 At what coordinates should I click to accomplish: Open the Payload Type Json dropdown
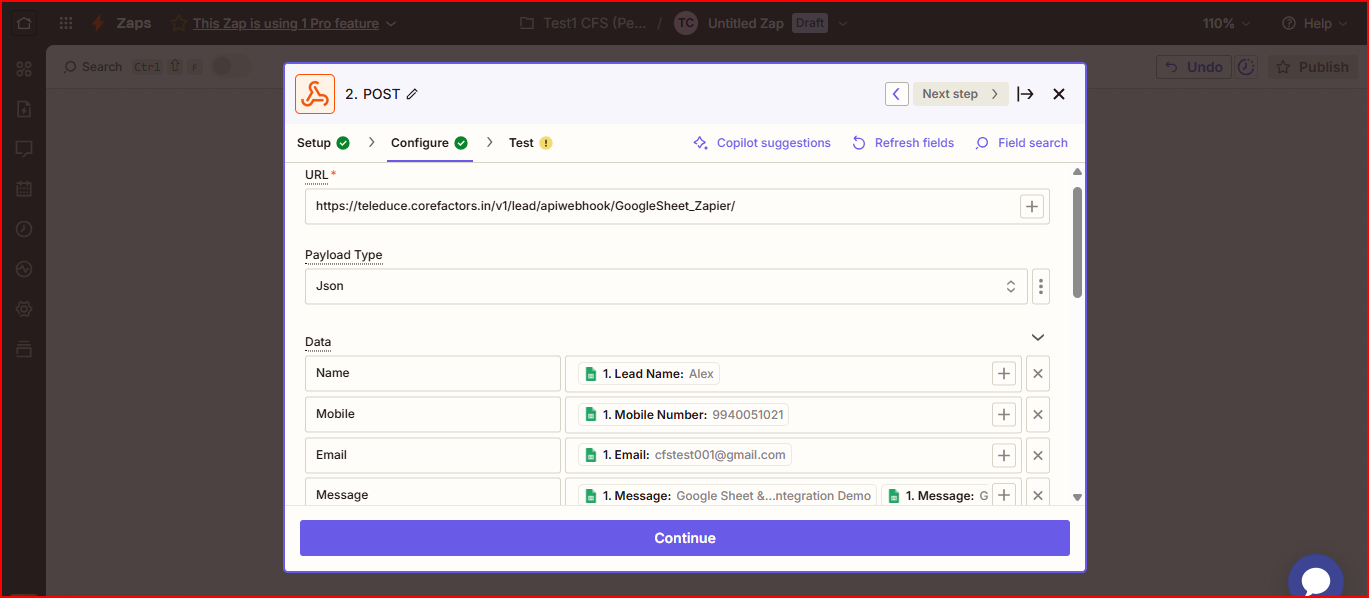click(666, 287)
